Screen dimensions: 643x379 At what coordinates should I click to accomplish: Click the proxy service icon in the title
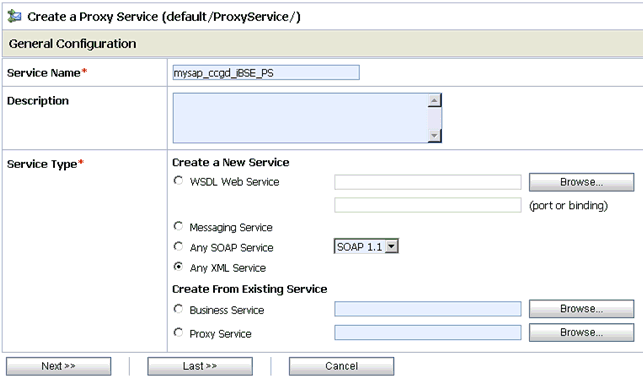[x=14, y=16]
